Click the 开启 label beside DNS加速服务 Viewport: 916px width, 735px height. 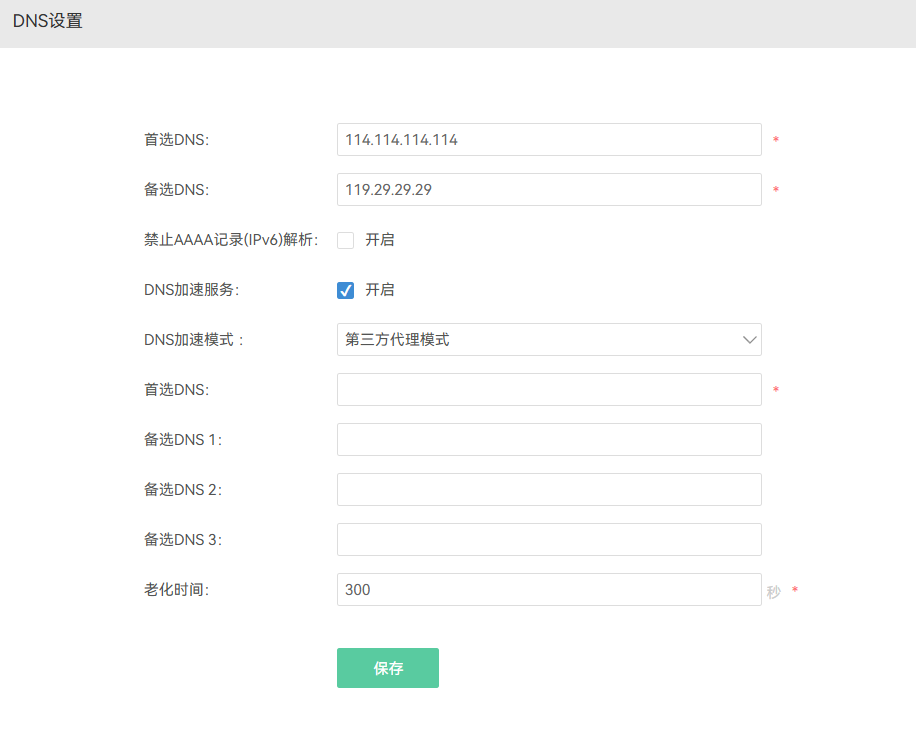(x=380, y=290)
